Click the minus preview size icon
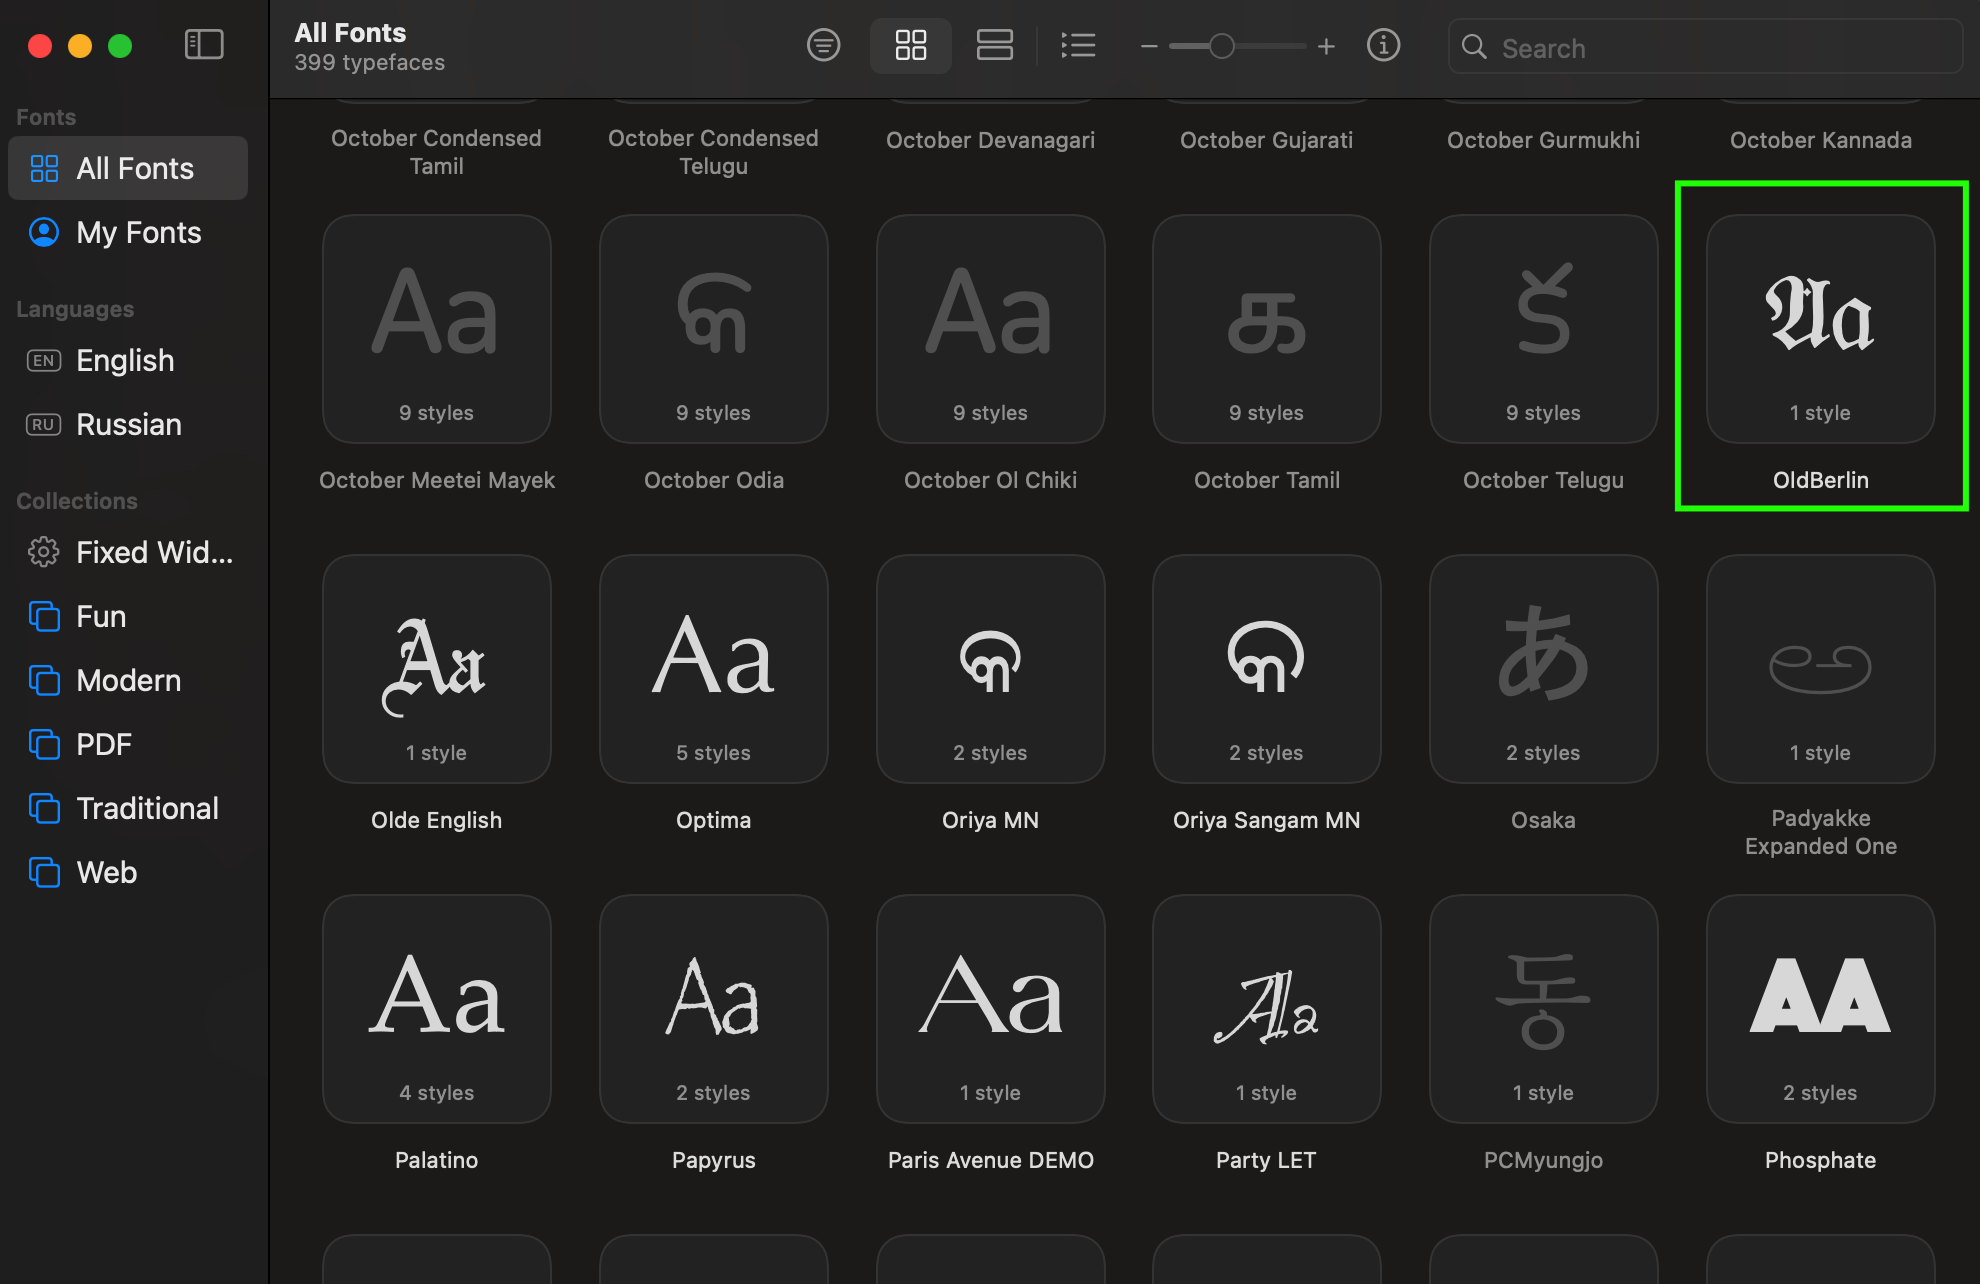1980x1284 pixels. click(1149, 46)
